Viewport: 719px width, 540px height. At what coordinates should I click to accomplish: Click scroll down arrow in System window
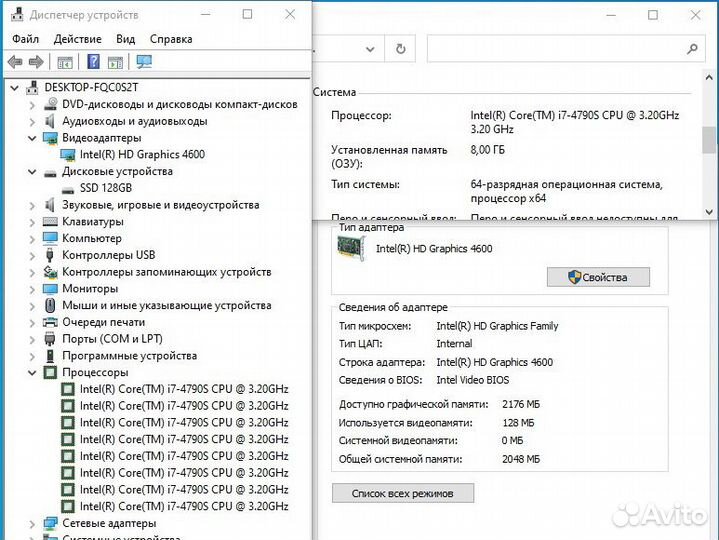[709, 212]
